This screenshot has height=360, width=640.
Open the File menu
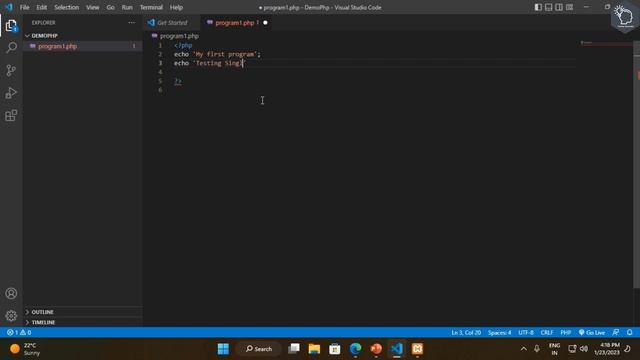pos(24,7)
